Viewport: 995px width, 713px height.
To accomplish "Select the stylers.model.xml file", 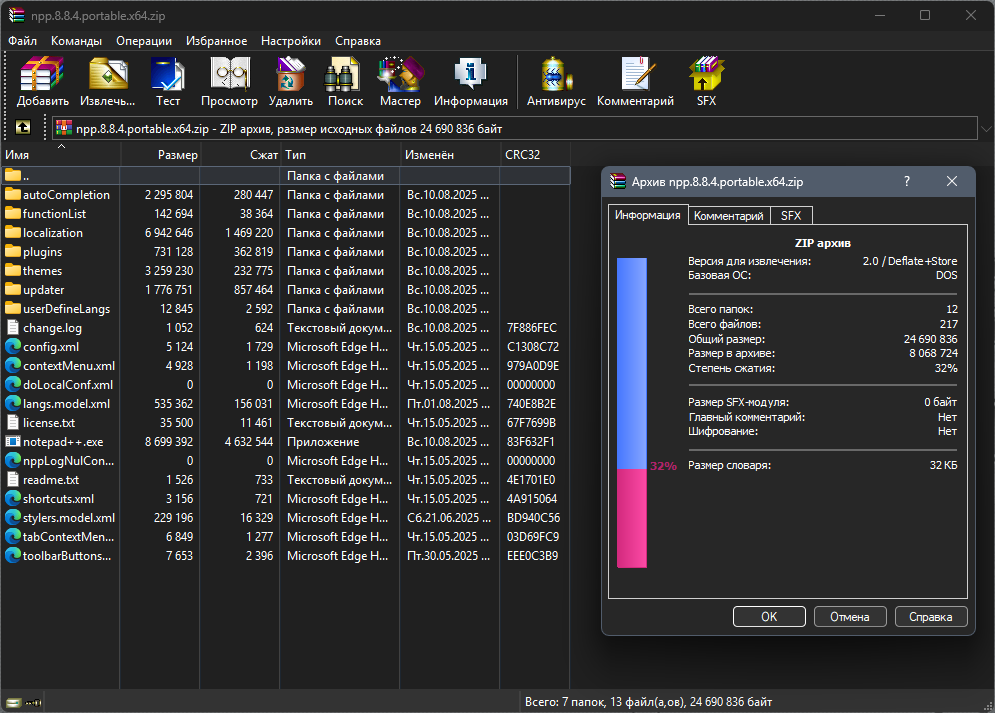I will 286,518.
